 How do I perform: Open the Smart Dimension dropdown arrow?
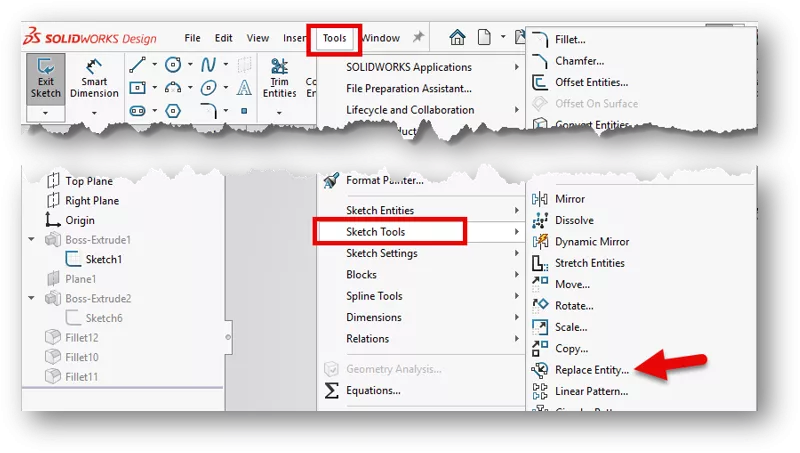coord(94,113)
